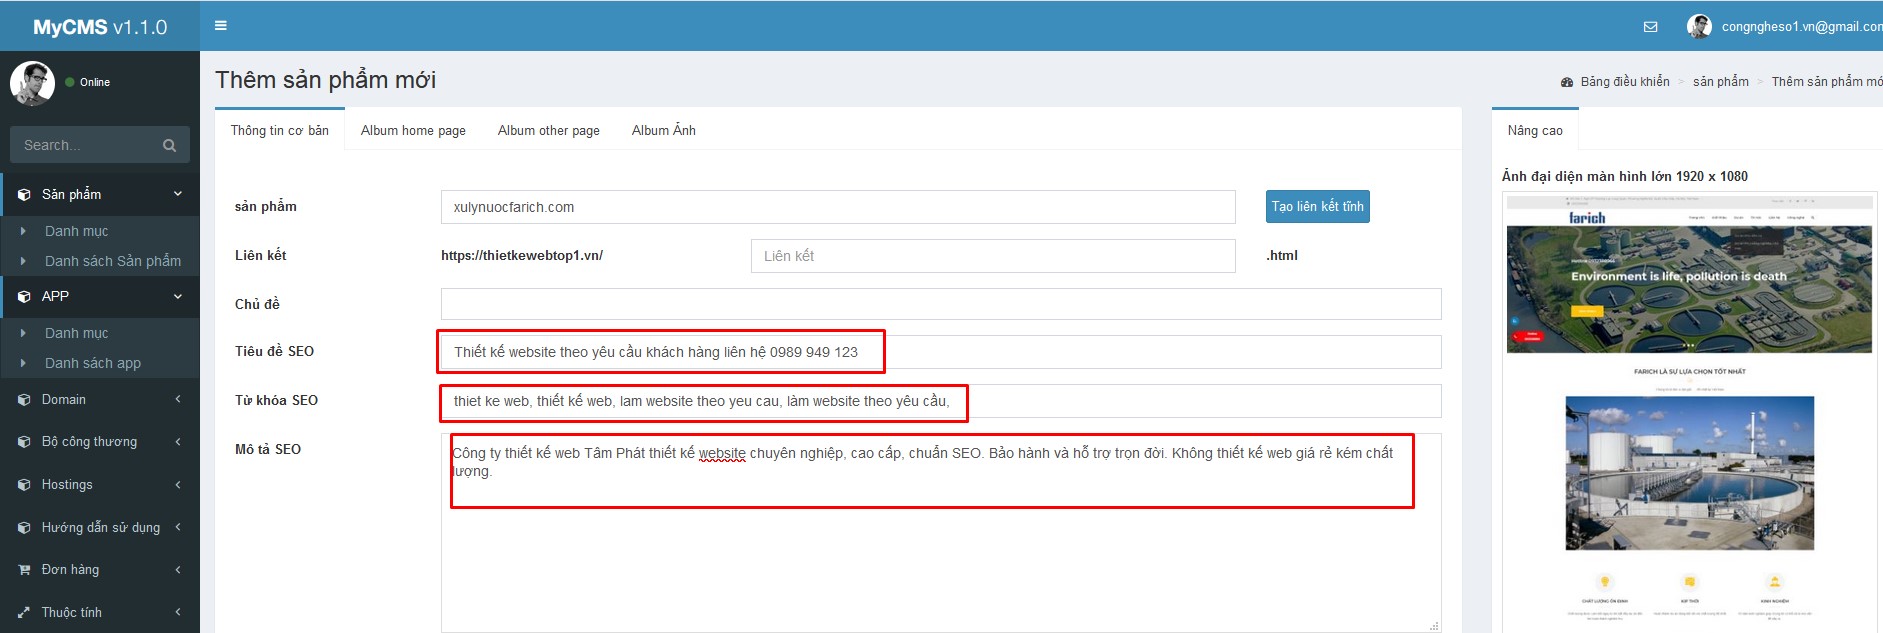Collapse the Sản phẩm sidebar menu
Screen dimensions: 1883x633
pos(178,194)
